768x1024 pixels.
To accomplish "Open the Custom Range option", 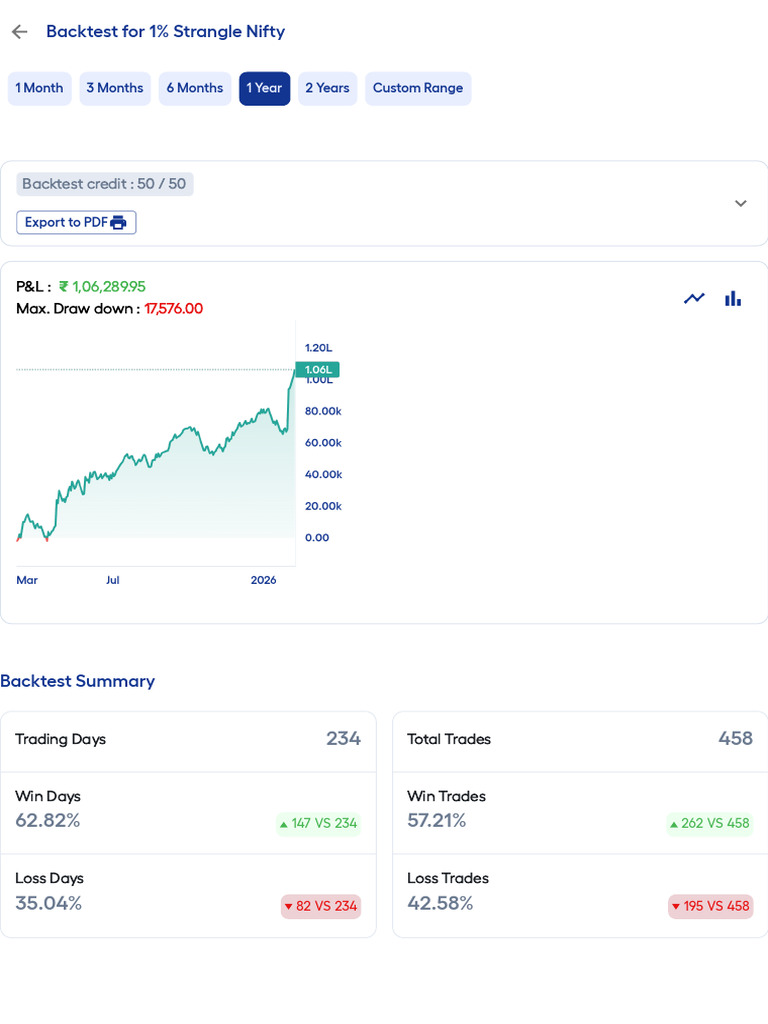I will pos(418,88).
